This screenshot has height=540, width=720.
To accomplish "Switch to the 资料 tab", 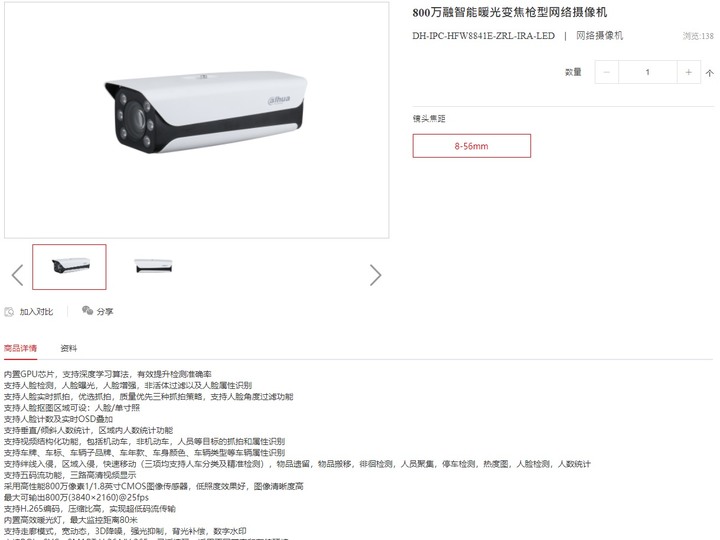I will click(68, 348).
